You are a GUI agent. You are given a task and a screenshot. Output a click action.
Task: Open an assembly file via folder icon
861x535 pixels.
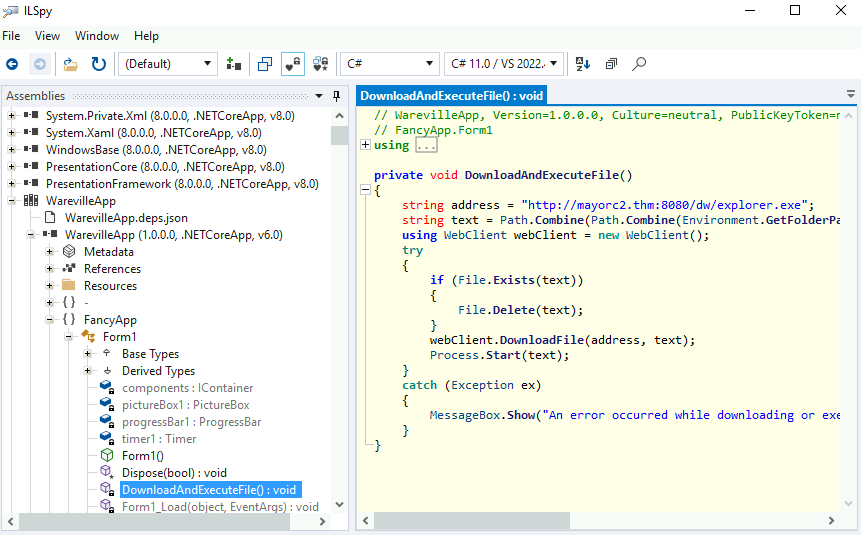pos(70,64)
